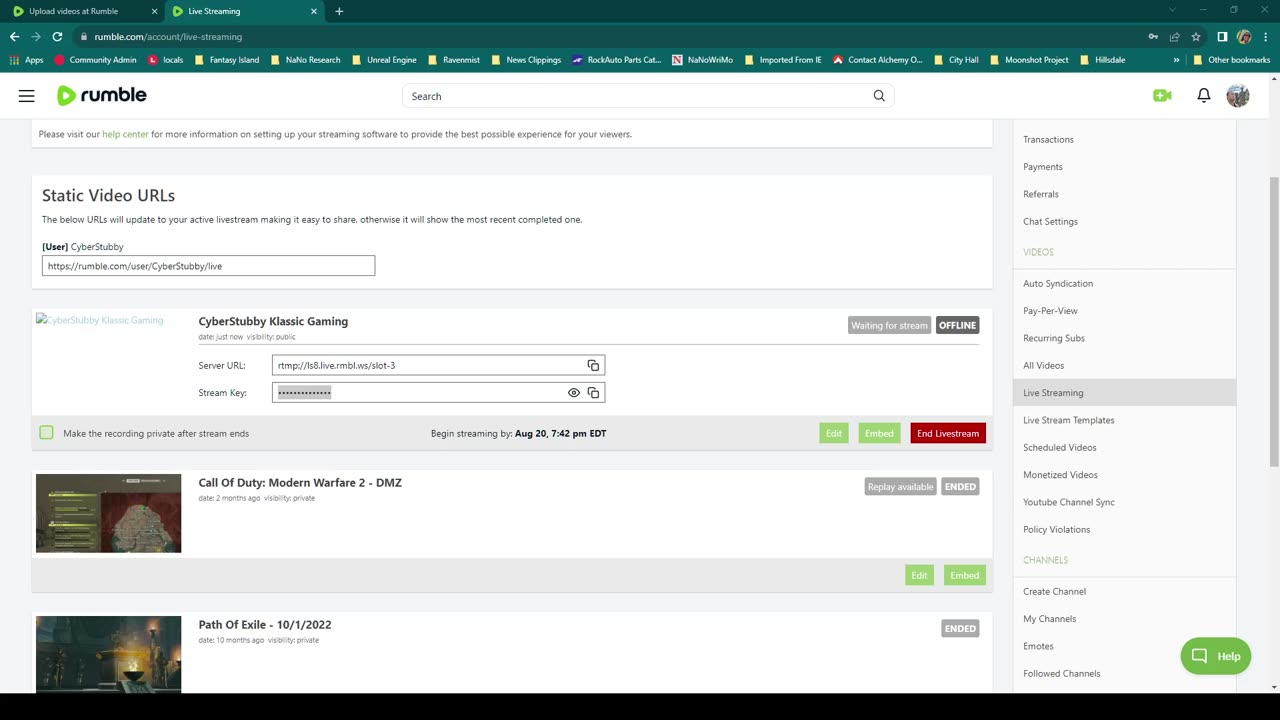Click the Server URL field
This screenshot has height=720, width=1280.
click(438, 365)
